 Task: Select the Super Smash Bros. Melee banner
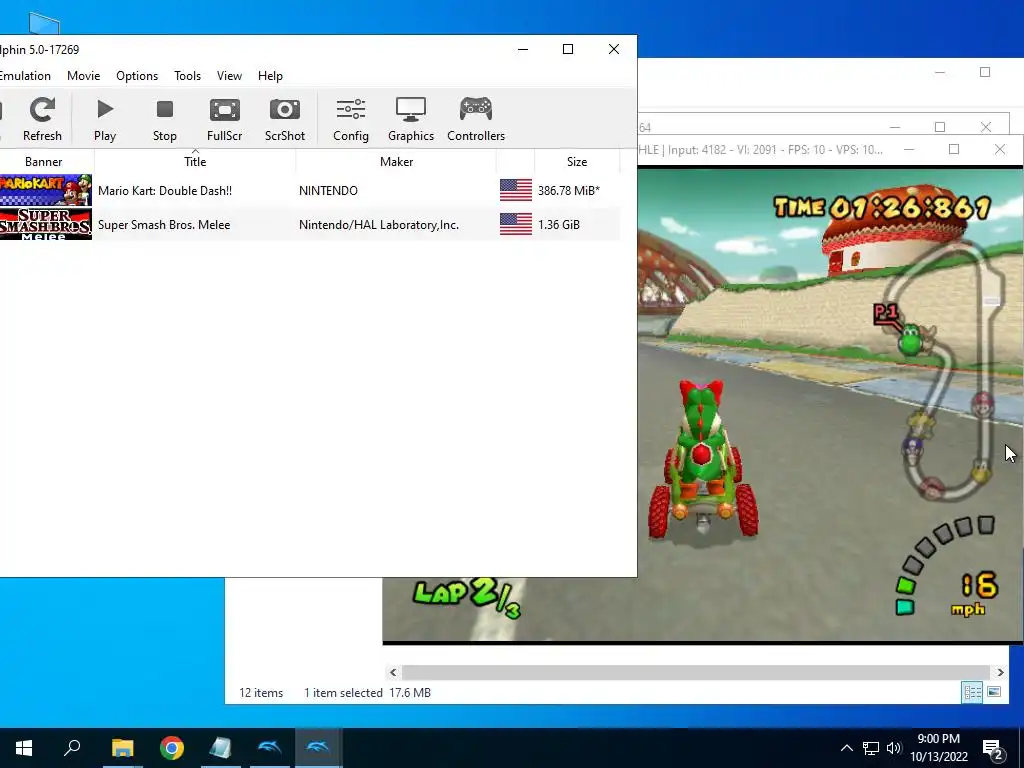pos(46,224)
